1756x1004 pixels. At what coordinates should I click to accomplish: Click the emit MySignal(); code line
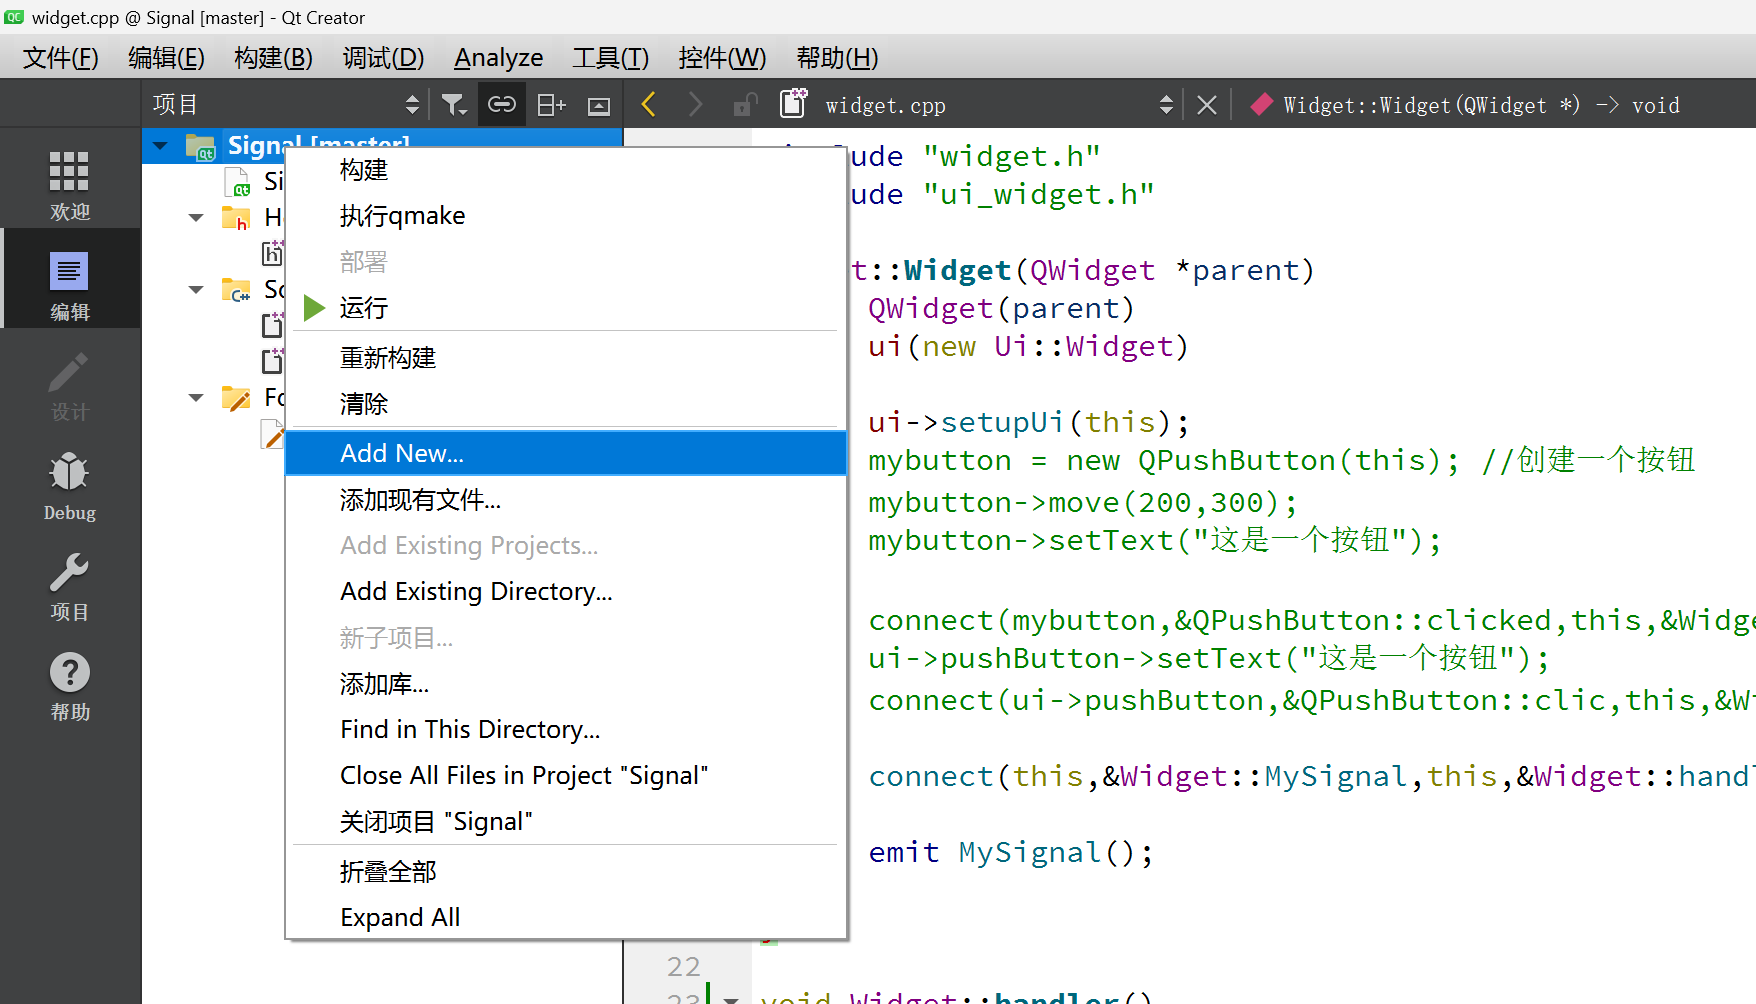[x=1011, y=853]
